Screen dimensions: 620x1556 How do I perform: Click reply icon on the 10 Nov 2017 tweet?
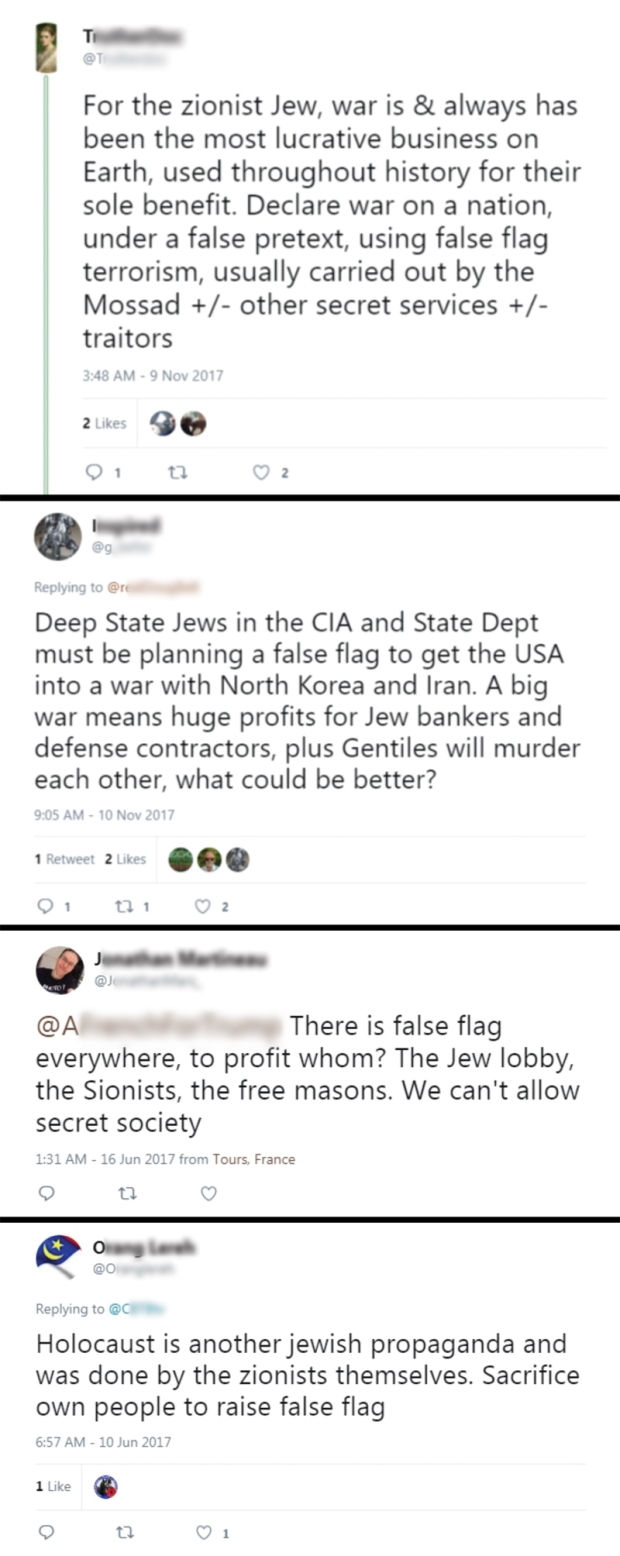pyautogui.click(x=45, y=906)
